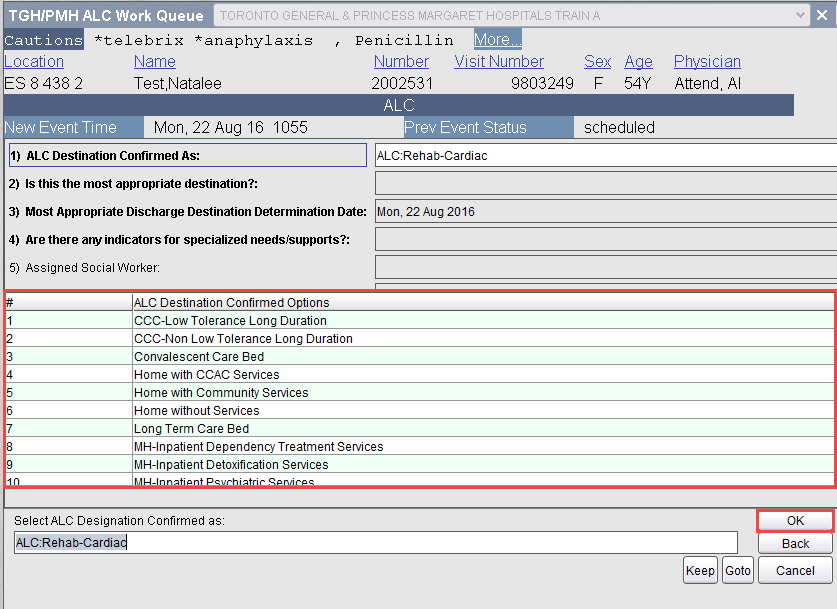Viewport: 837px width, 609px height.
Task: Click the Keep button
Action: point(700,571)
